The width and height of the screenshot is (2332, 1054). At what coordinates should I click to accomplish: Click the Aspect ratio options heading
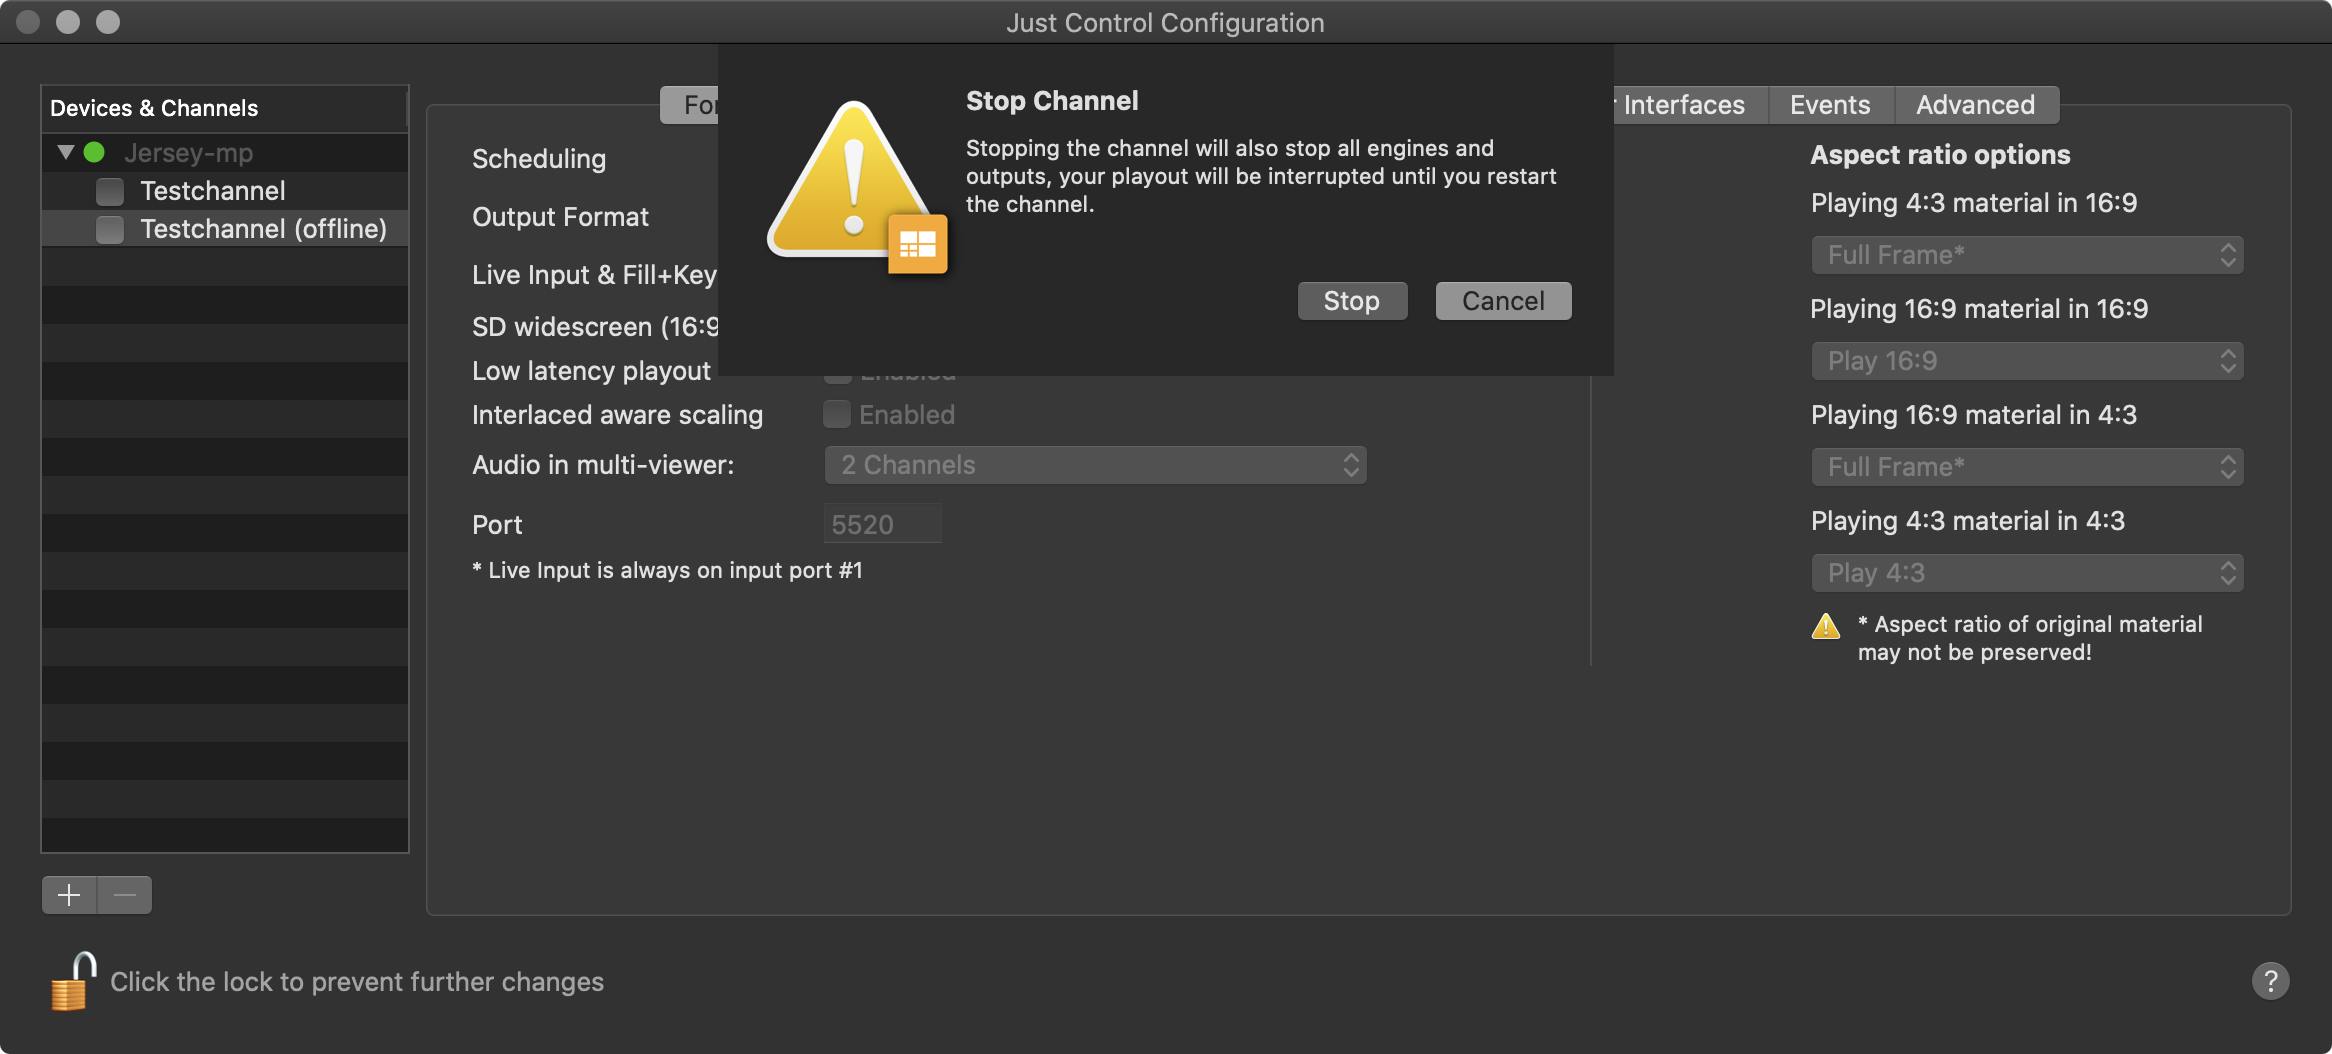click(x=1940, y=155)
